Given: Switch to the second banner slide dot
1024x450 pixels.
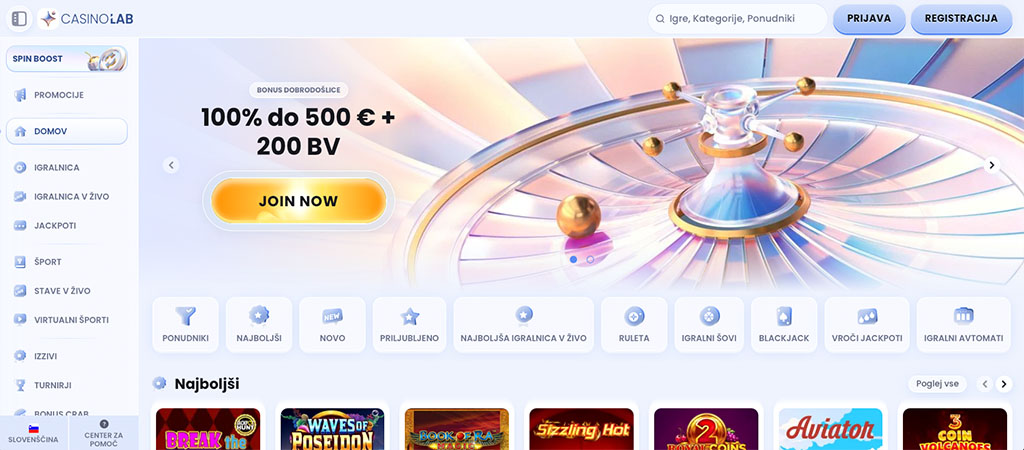Looking at the screenshot, I should [x=590, y=259].
